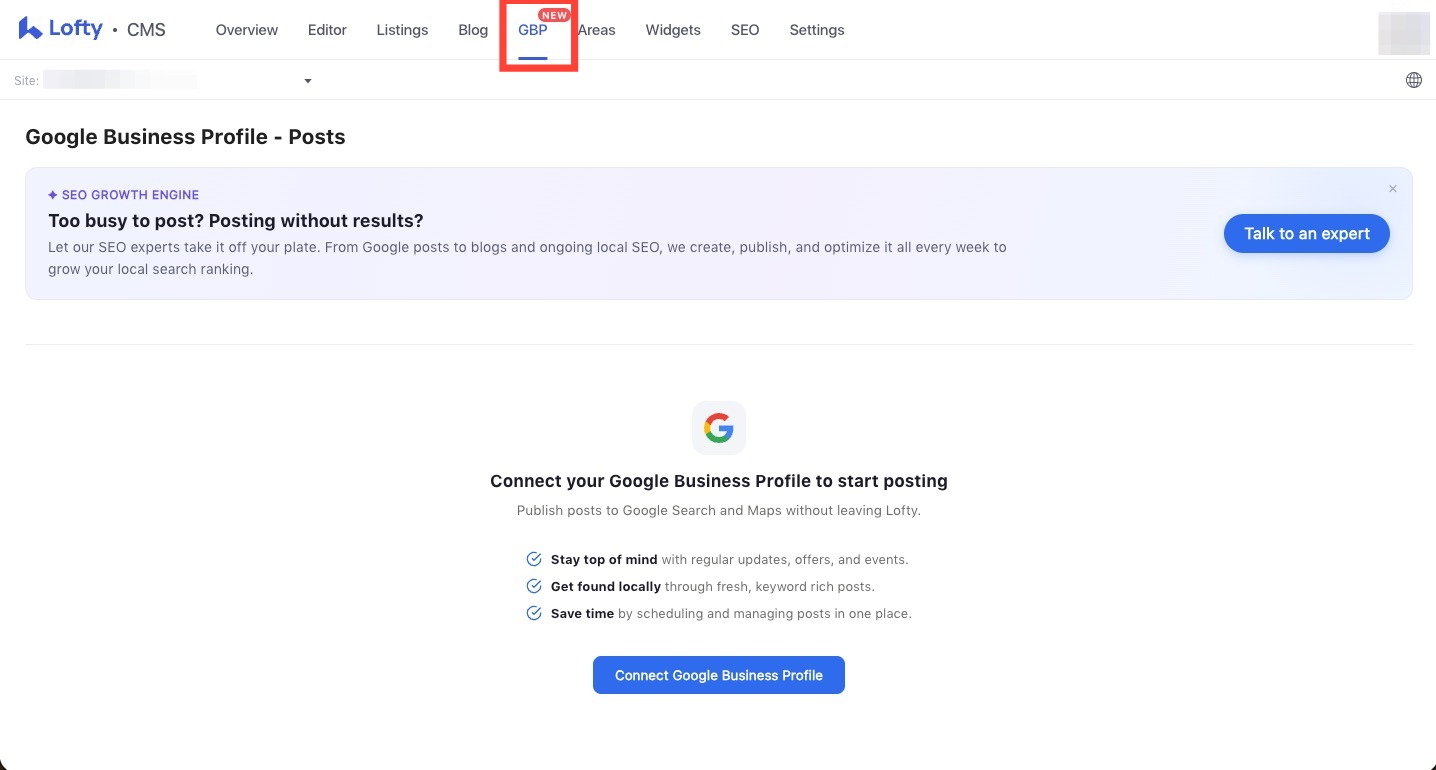Image resolution: width=1436 pixels, height=770 pixels.
Task: Click 'Connect your Google Business Profile' heading
Action: [719, 481]
